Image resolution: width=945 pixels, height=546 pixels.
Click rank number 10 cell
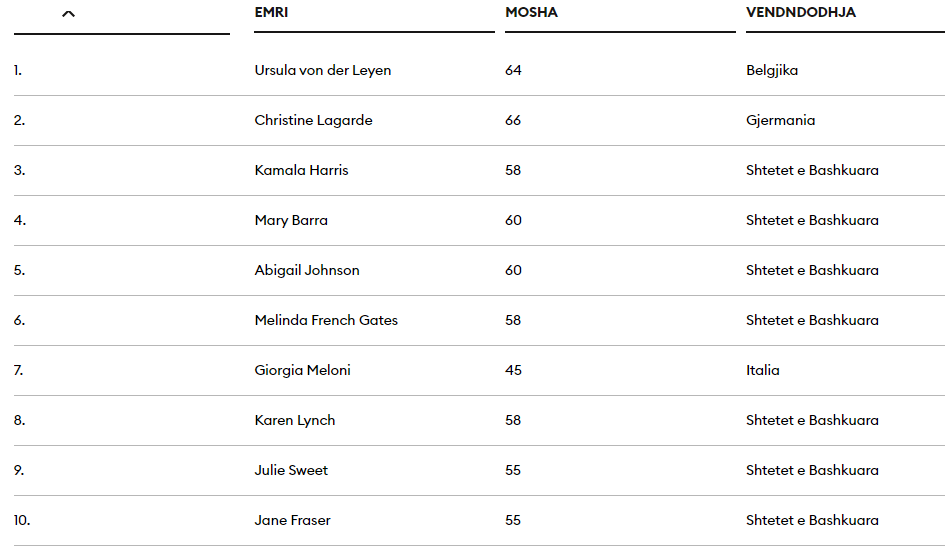click(22, 521)
